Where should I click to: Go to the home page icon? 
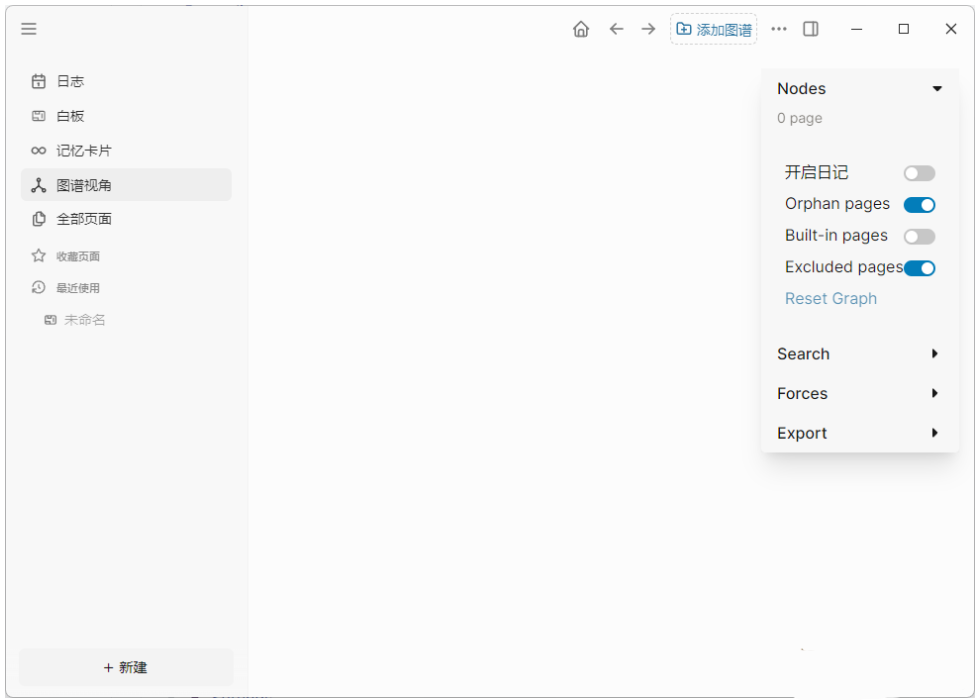tap(581, 29)
